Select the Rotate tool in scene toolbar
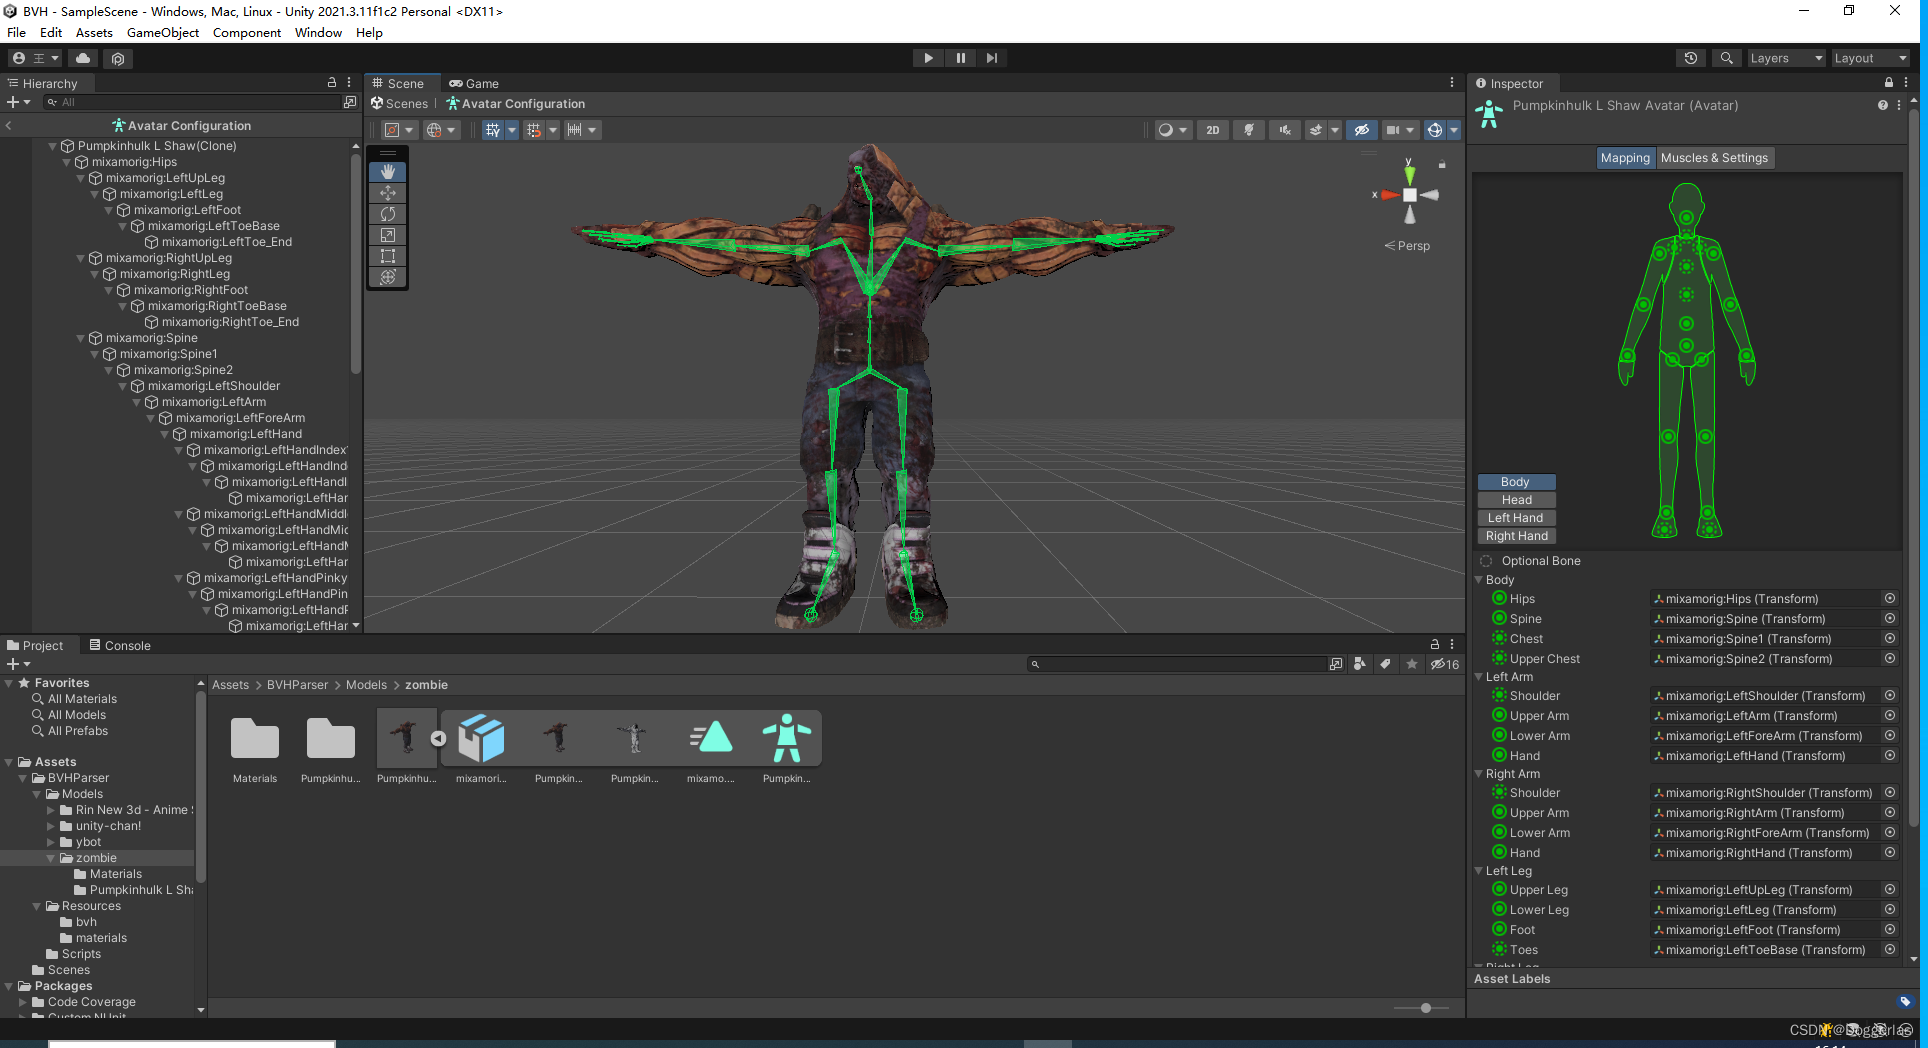1928x1048 pixels. 388,214
